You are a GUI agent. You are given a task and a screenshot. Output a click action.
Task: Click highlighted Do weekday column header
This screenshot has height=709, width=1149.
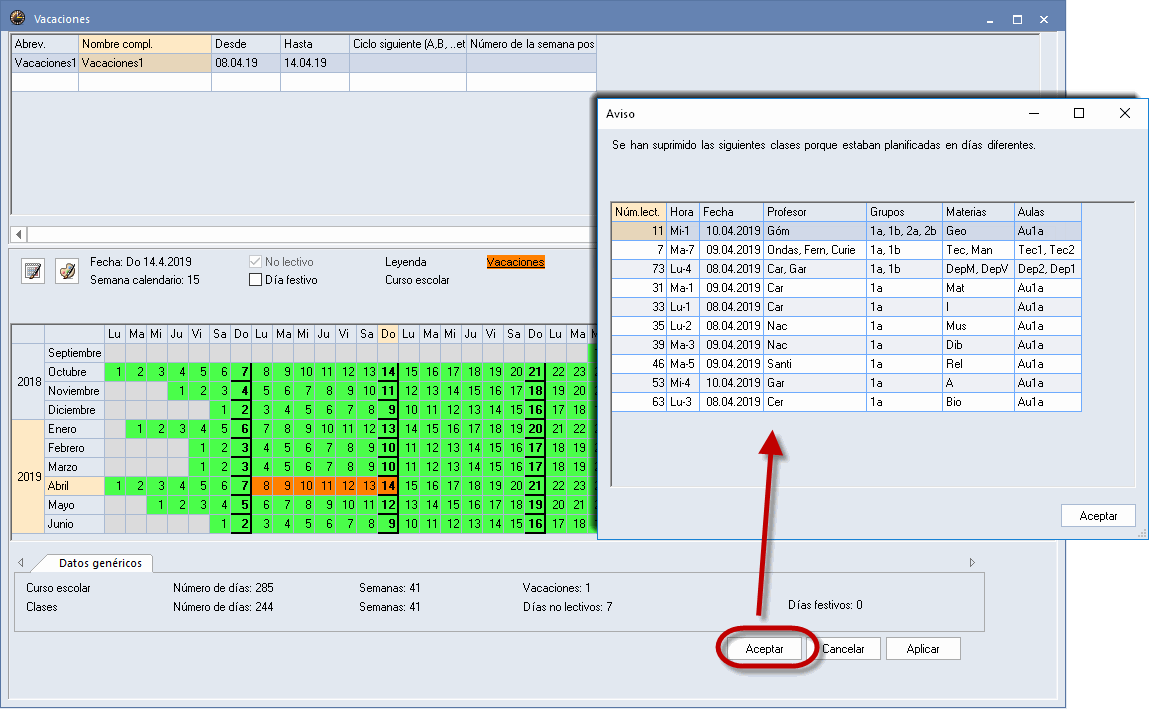388,334
